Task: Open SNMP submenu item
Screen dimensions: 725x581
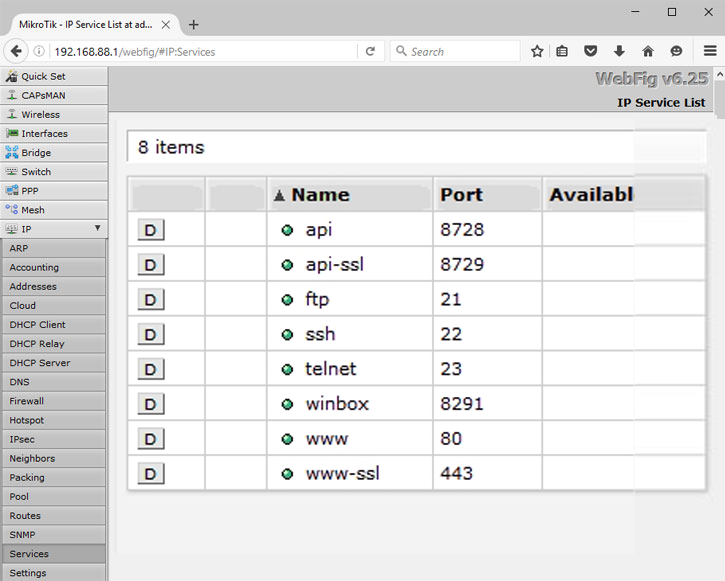Action: (54, 534)
